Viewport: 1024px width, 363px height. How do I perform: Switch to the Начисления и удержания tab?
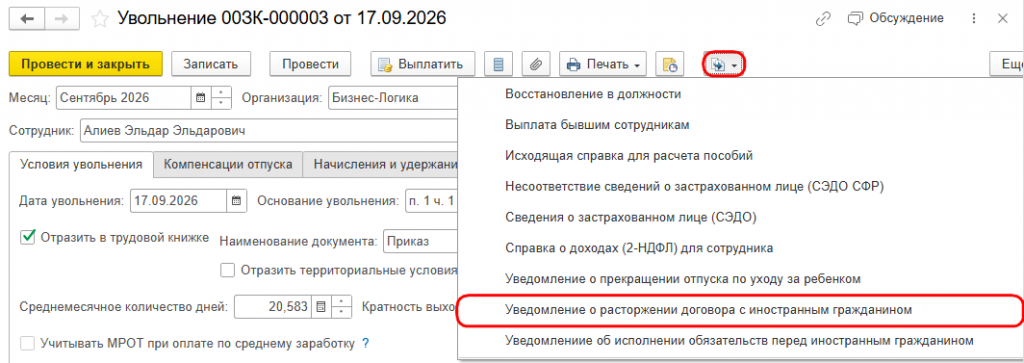(381, 165)
